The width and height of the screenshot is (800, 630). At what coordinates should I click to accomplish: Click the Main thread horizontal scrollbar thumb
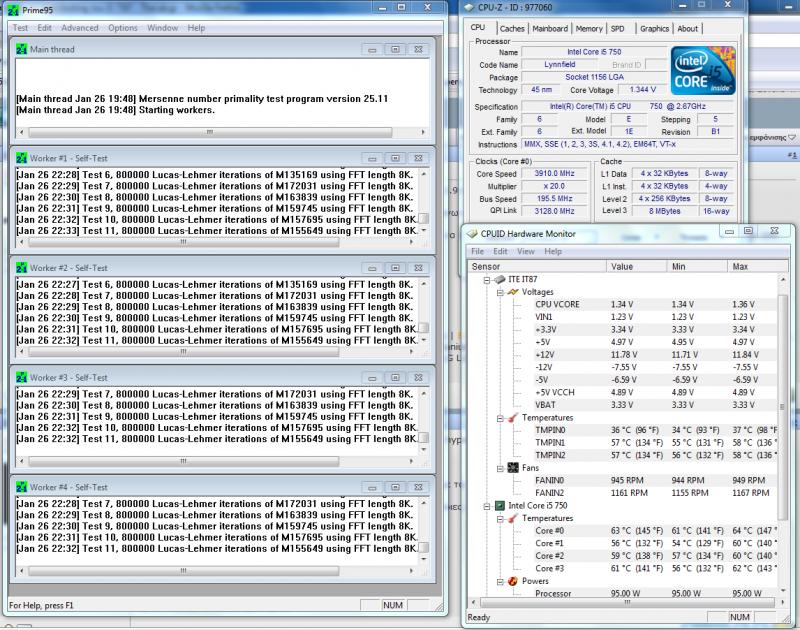(210, 132)
